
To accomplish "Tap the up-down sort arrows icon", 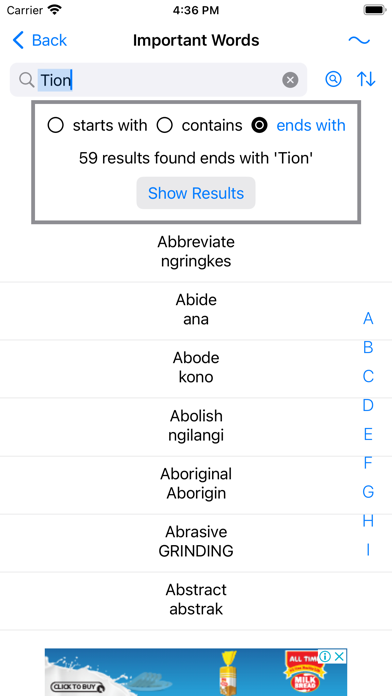I will point(366,79).
